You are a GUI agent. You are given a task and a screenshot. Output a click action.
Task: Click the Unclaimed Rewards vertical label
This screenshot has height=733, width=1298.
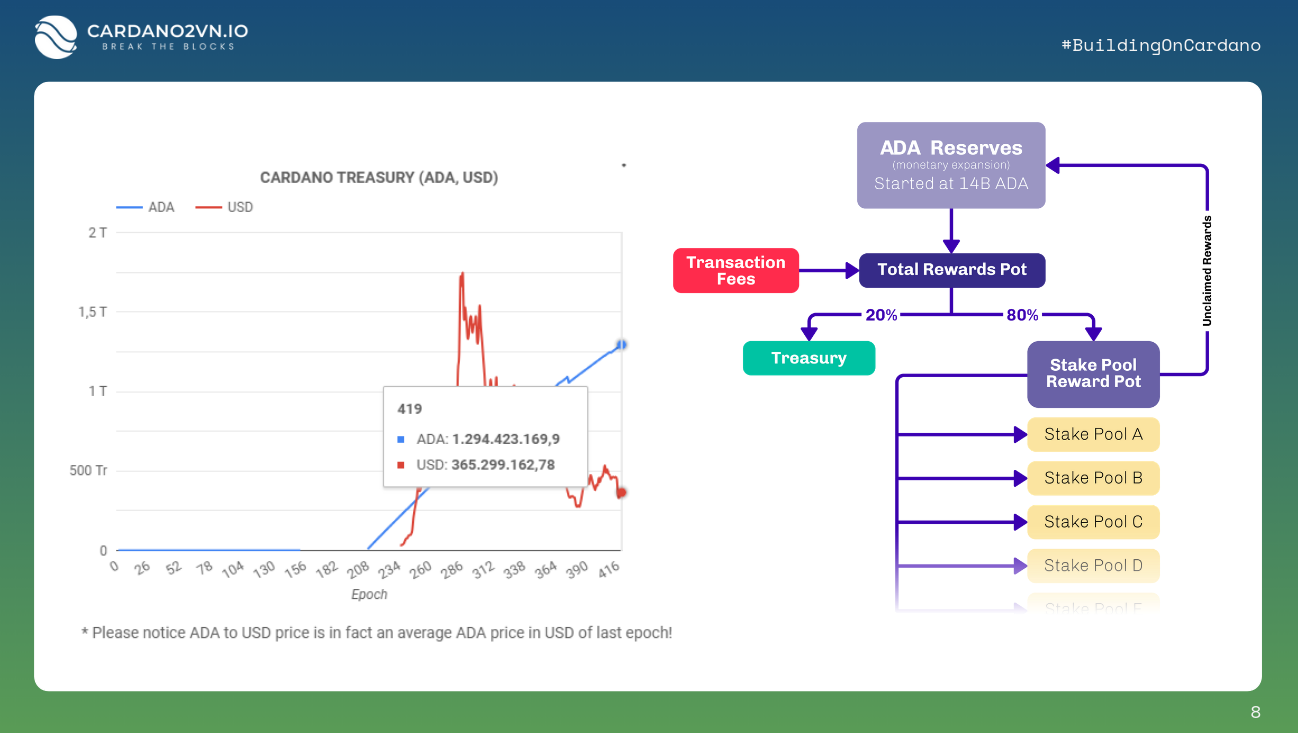tap(1207, 270)
